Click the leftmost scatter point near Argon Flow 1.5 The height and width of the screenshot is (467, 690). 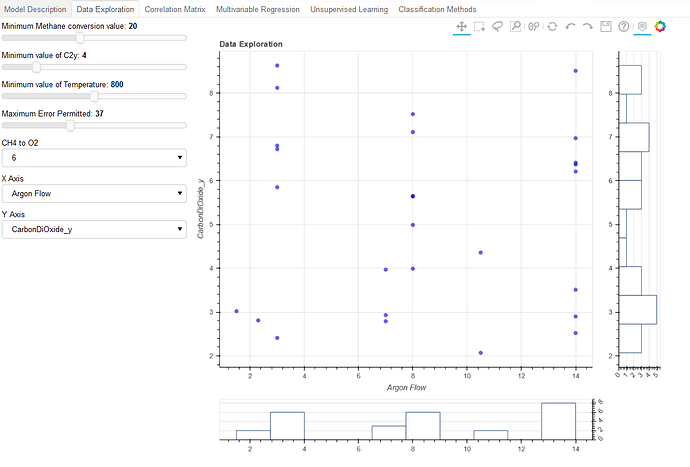coord(236,311)
